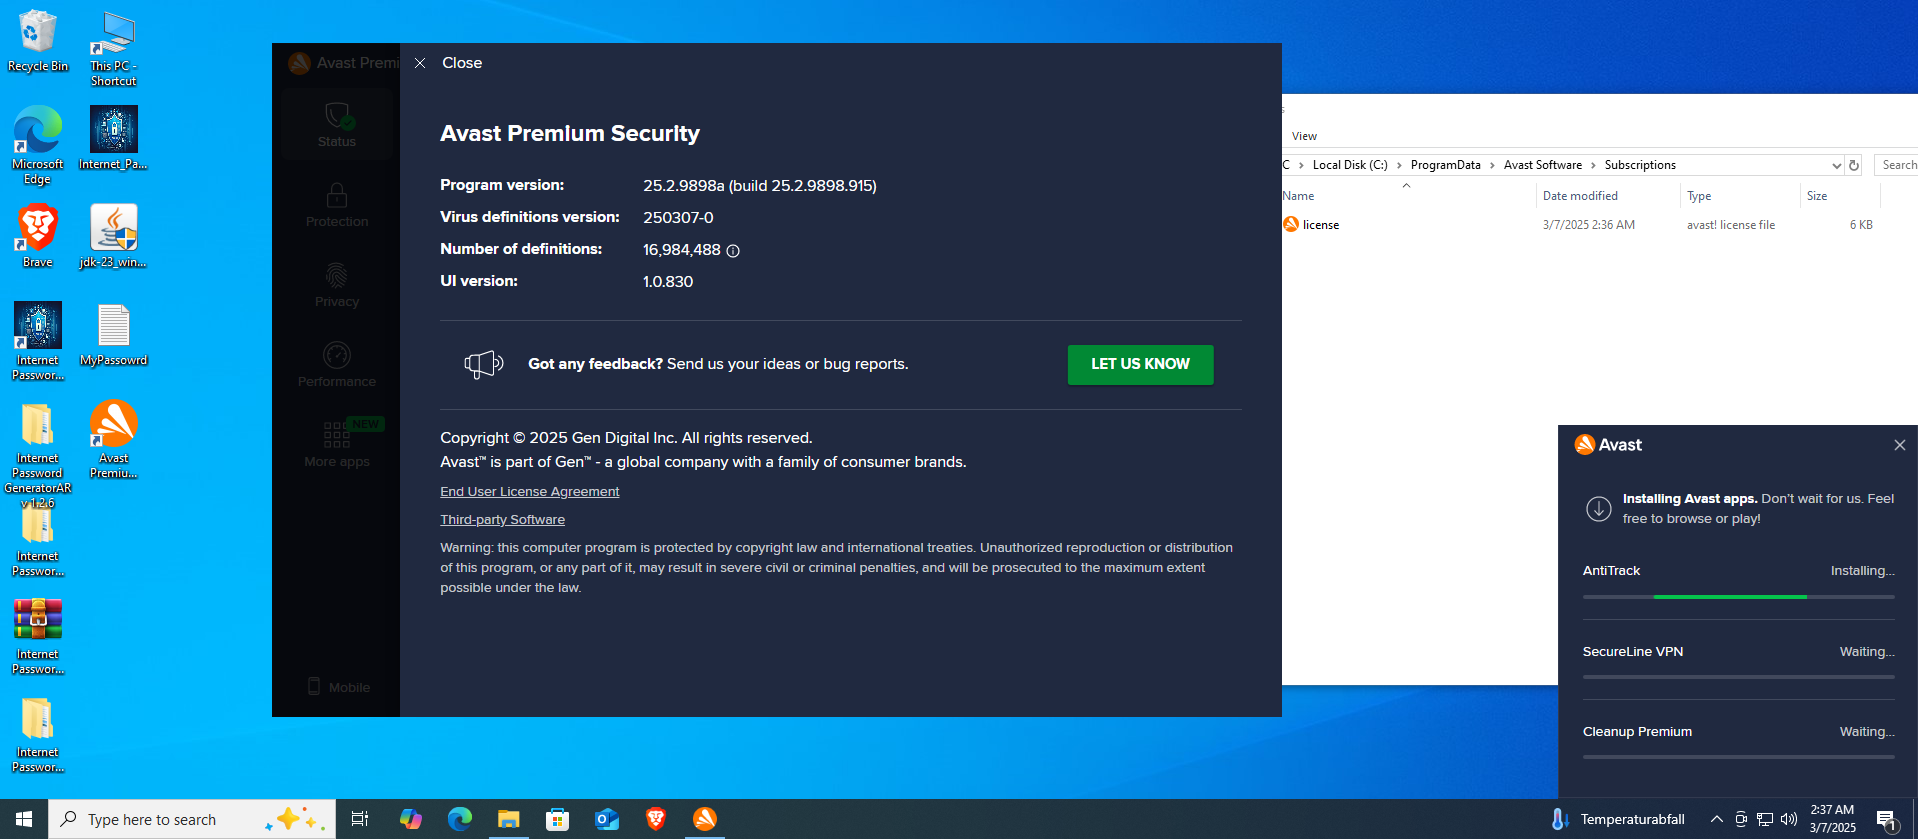This screenshot has width=1918, height=839.
Task: Expand breadcrumb chevron after Avast Software
Action: pos(1593,165)
